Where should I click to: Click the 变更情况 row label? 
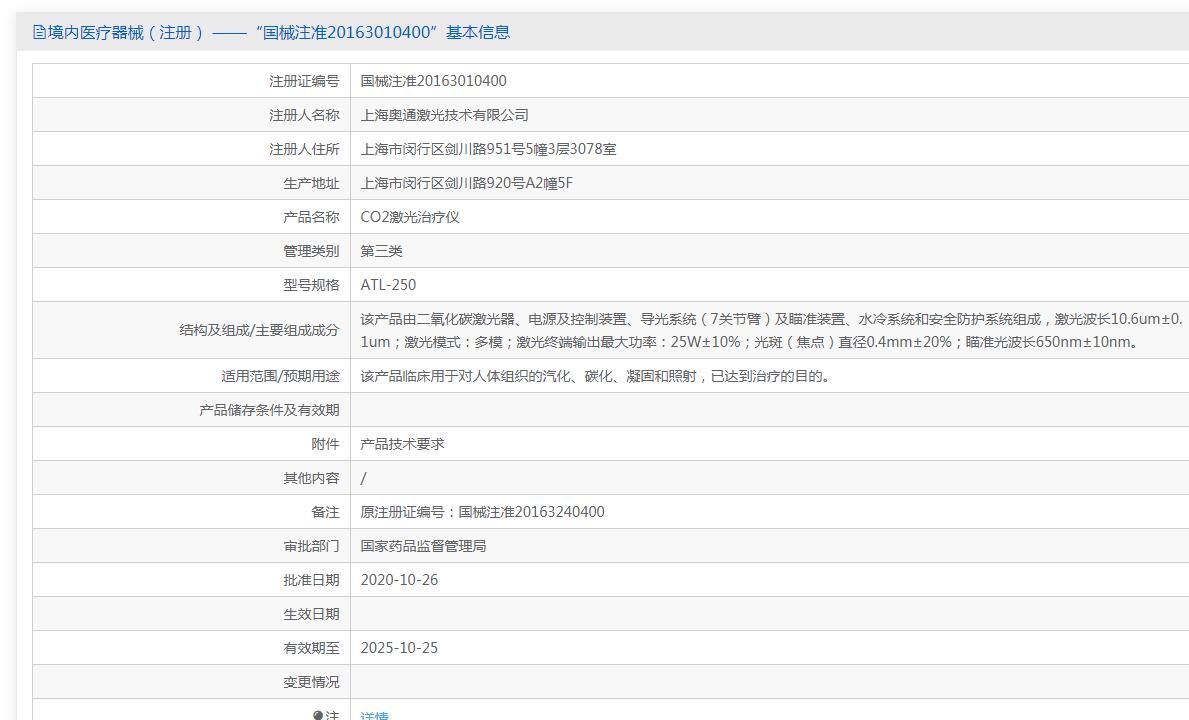pyautogui.click(x=311, y=682)
